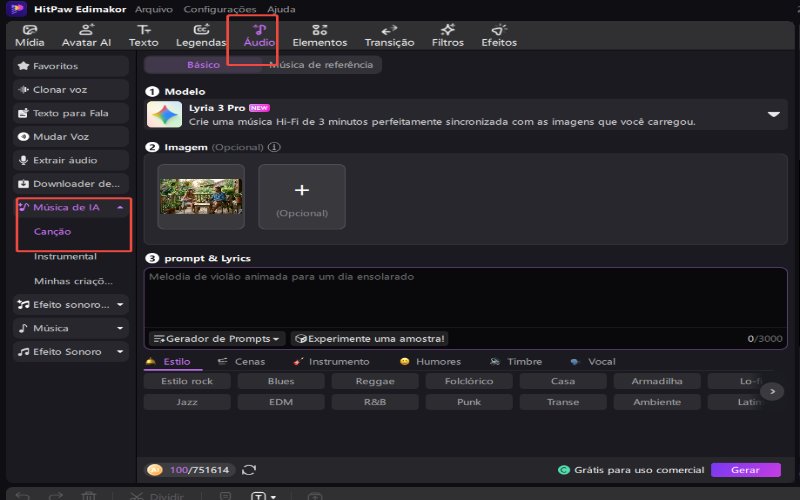The height and width of the screenshot is (500, 800).
Task: Switch to the Básico tab
Action: [x=203, y=65]
